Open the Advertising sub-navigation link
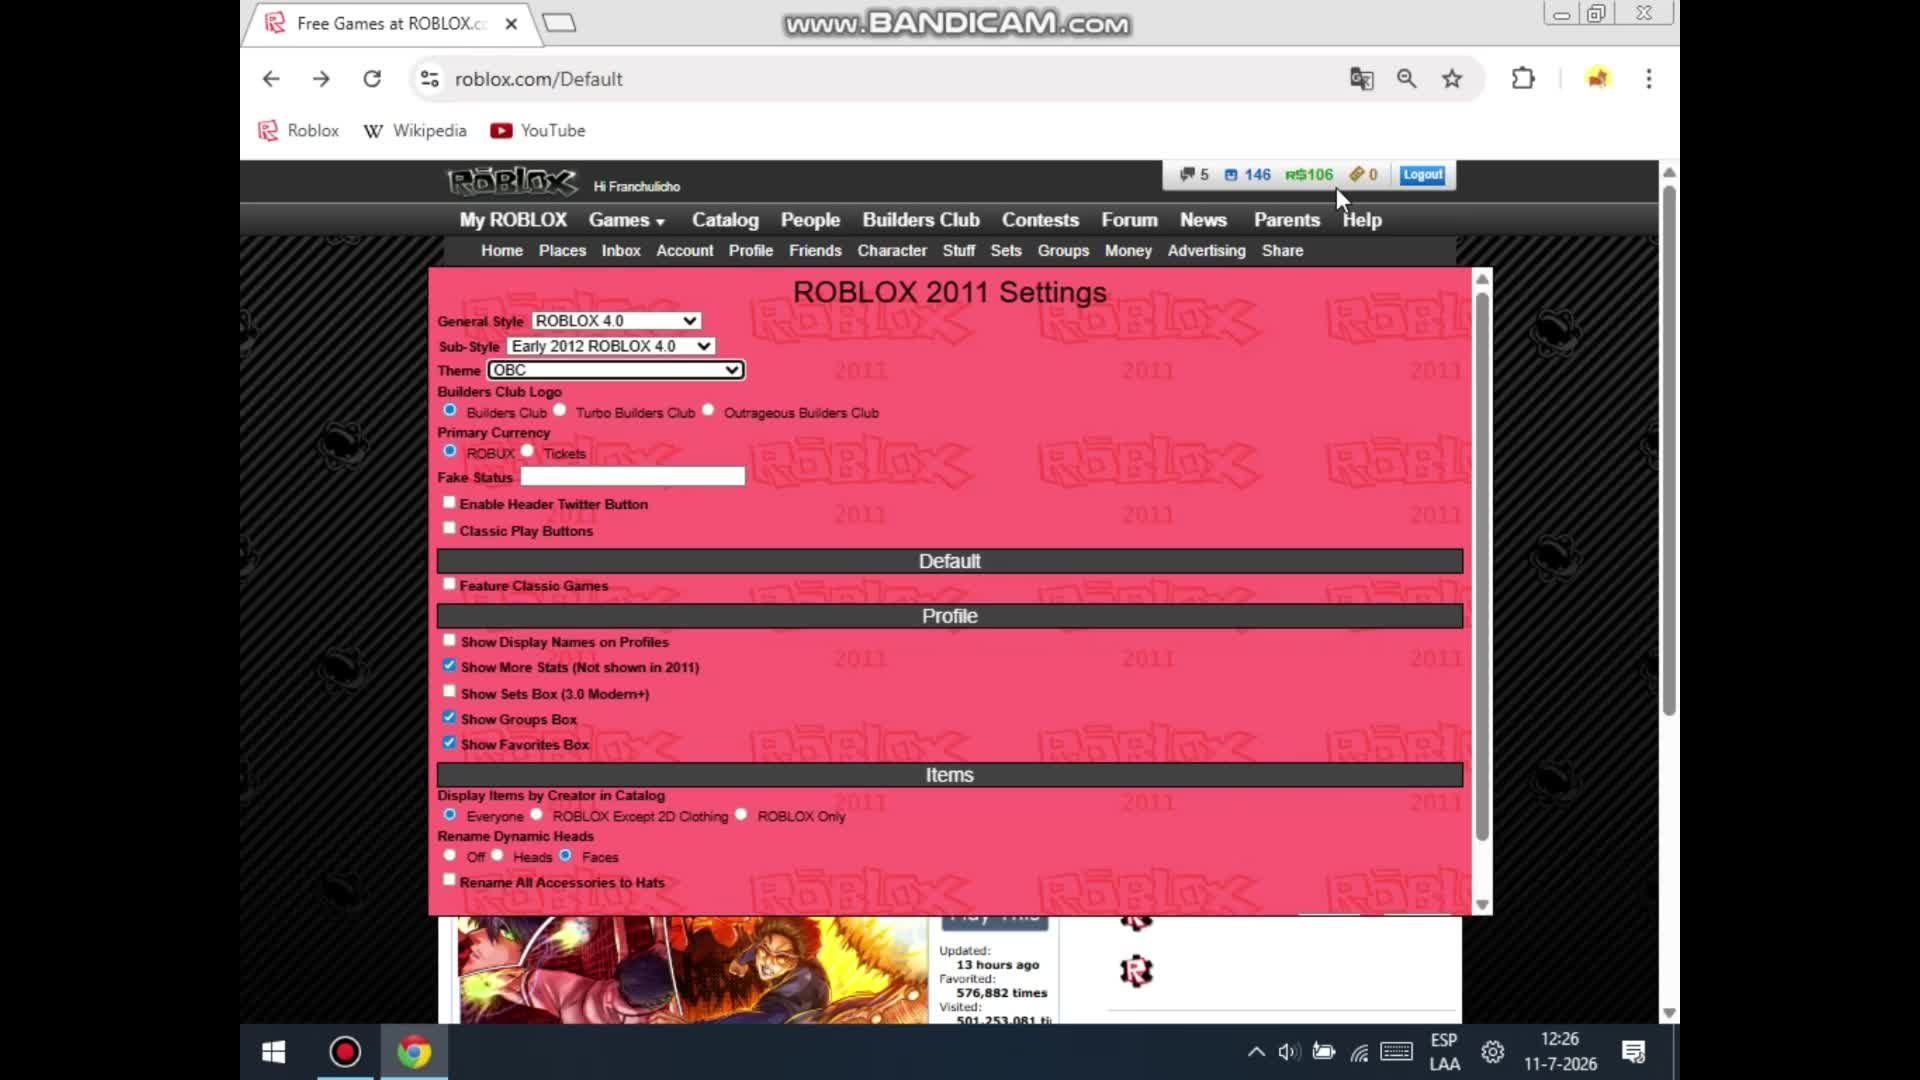The height and width of the screenshot is (1080, 1920). click(1206, 251)
